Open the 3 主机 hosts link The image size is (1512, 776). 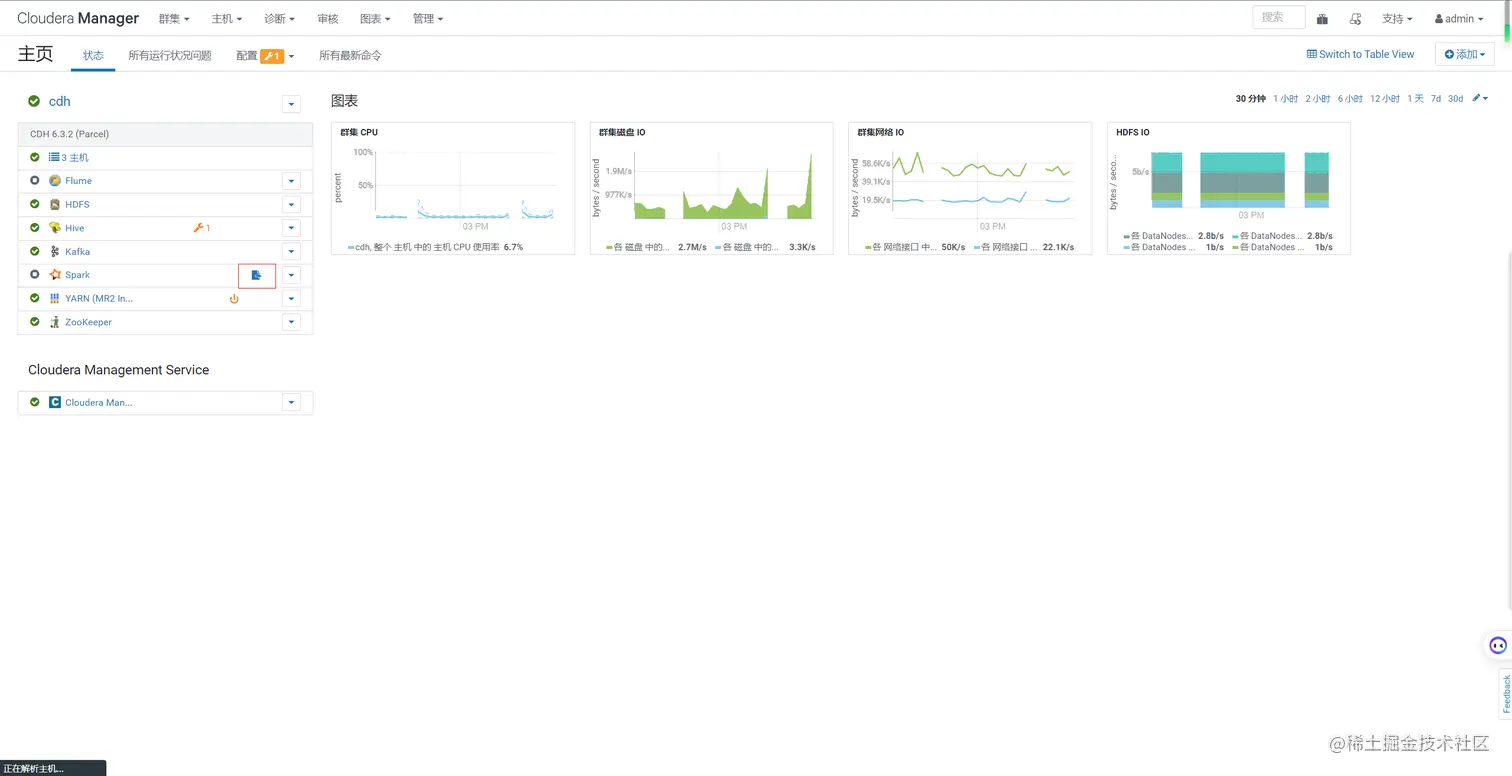[75, 157]
